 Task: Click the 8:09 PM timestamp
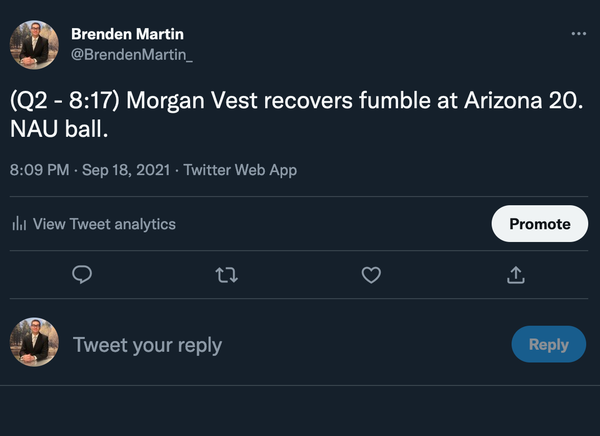pyautogui.click(x=39, y=170)
